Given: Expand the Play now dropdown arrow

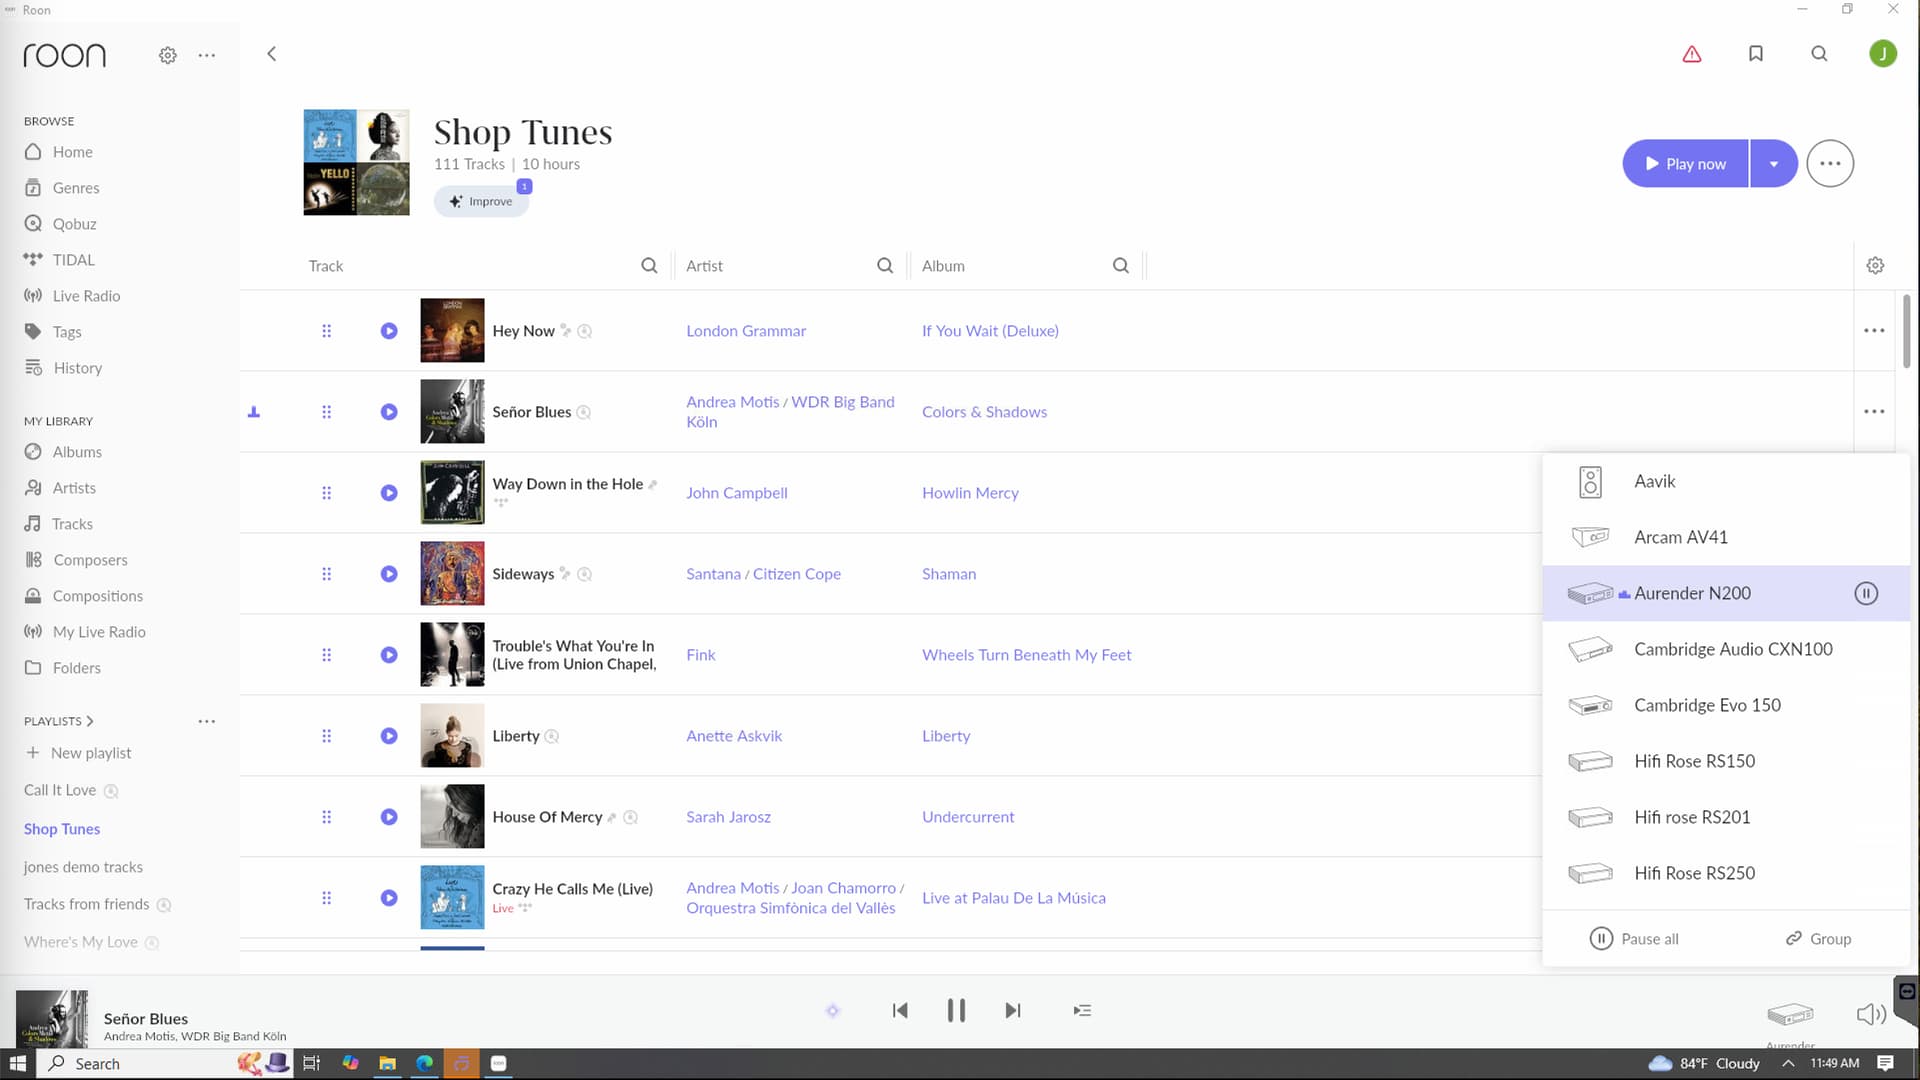Looking at the screenshot, I should click(1774, 164).
